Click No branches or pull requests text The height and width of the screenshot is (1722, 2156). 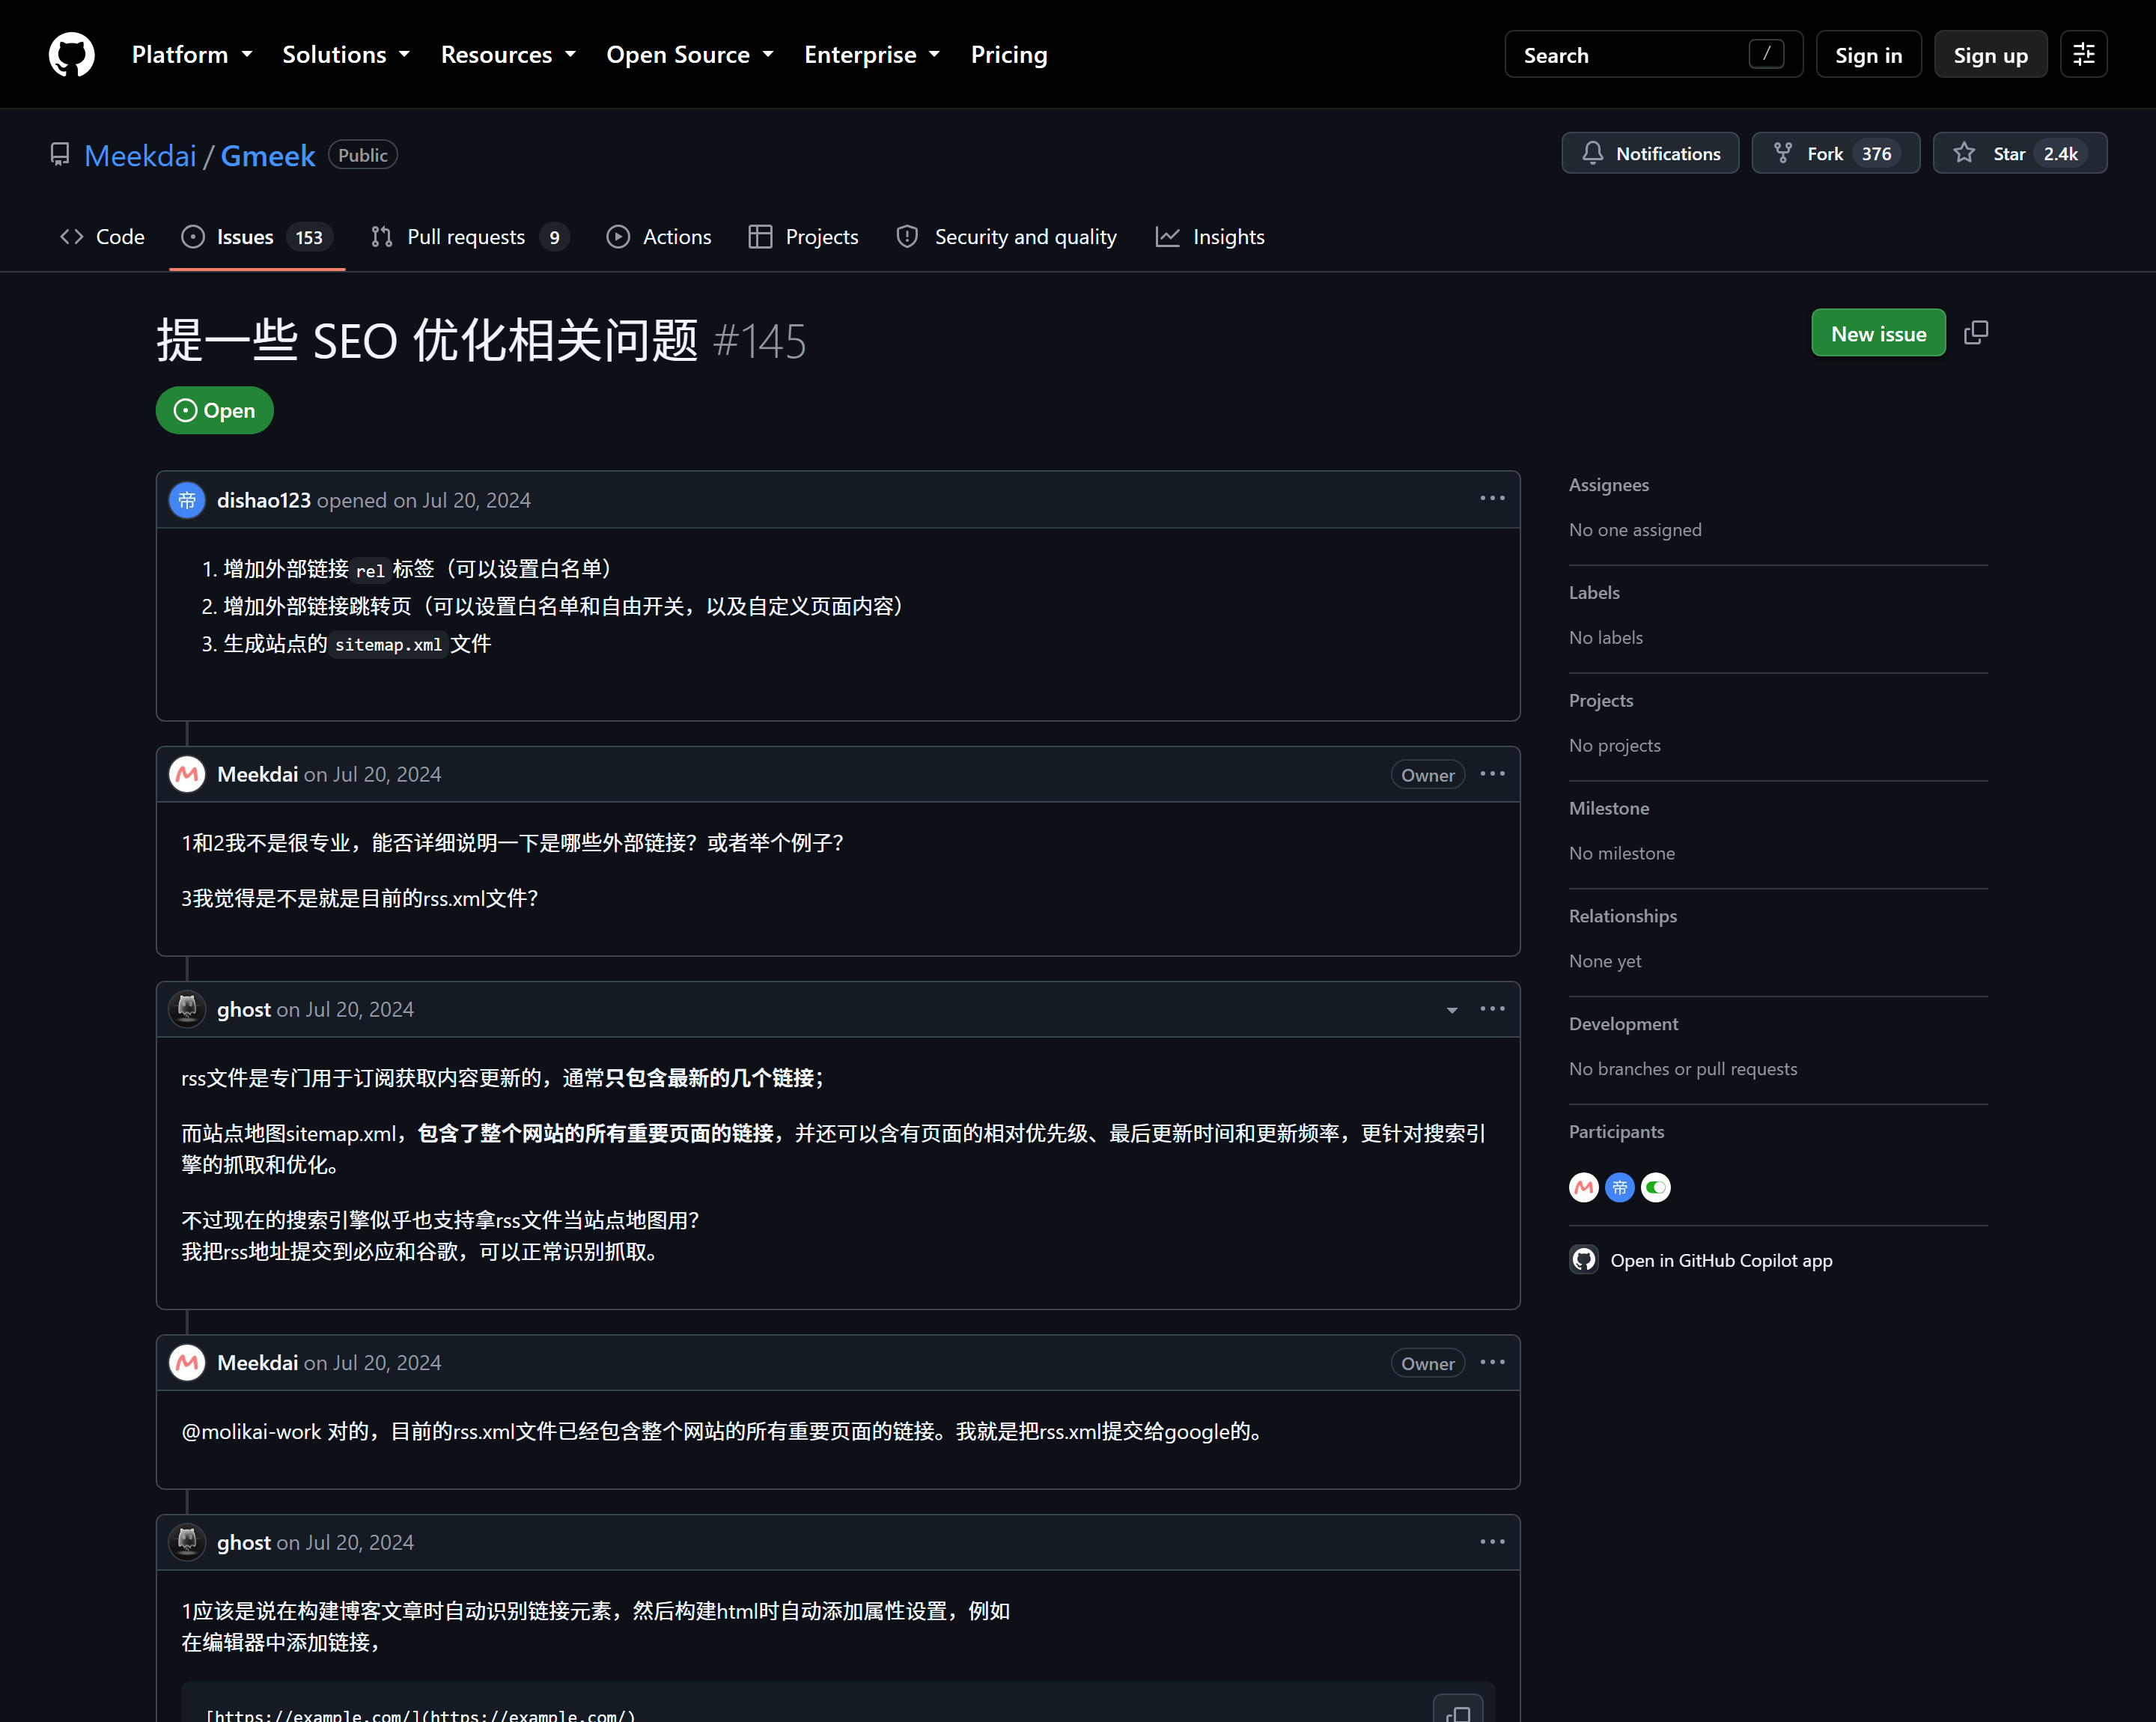pyautogui.click(x=1682, y=1069)
